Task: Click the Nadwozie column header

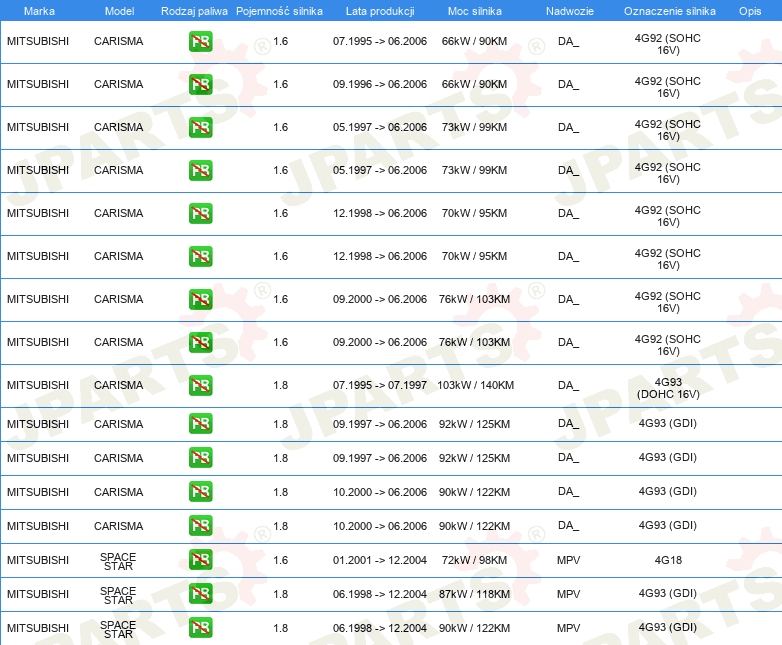Action: pyautogui.click(x=570, y=11)
